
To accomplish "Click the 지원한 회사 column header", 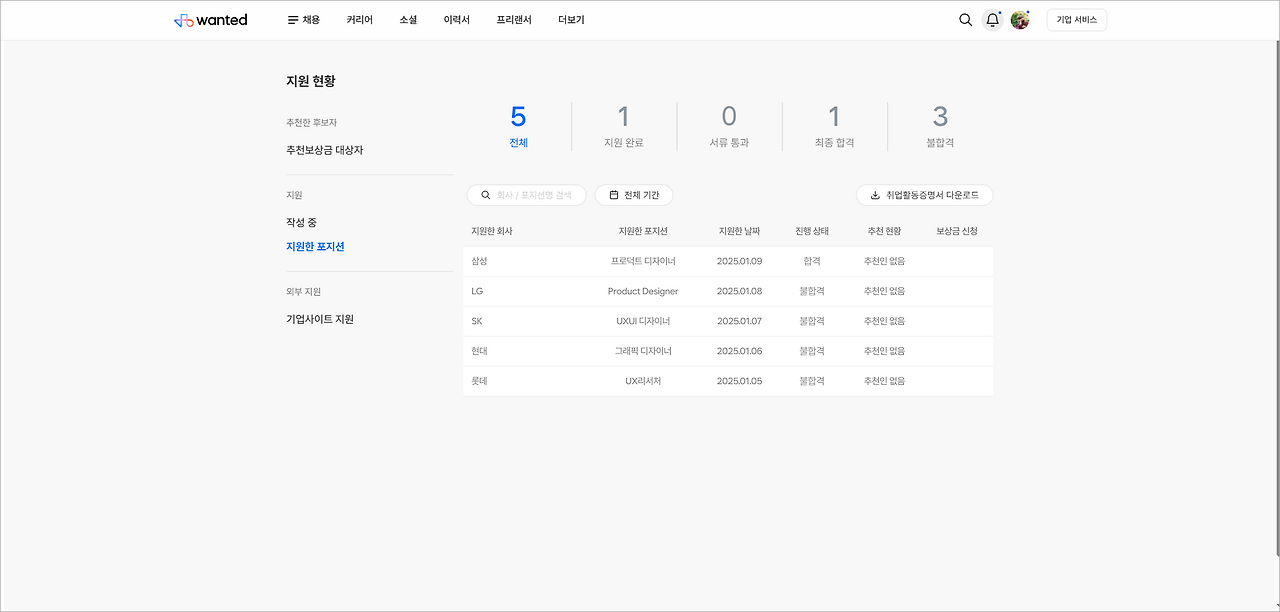I will click(x=492, y=231).
